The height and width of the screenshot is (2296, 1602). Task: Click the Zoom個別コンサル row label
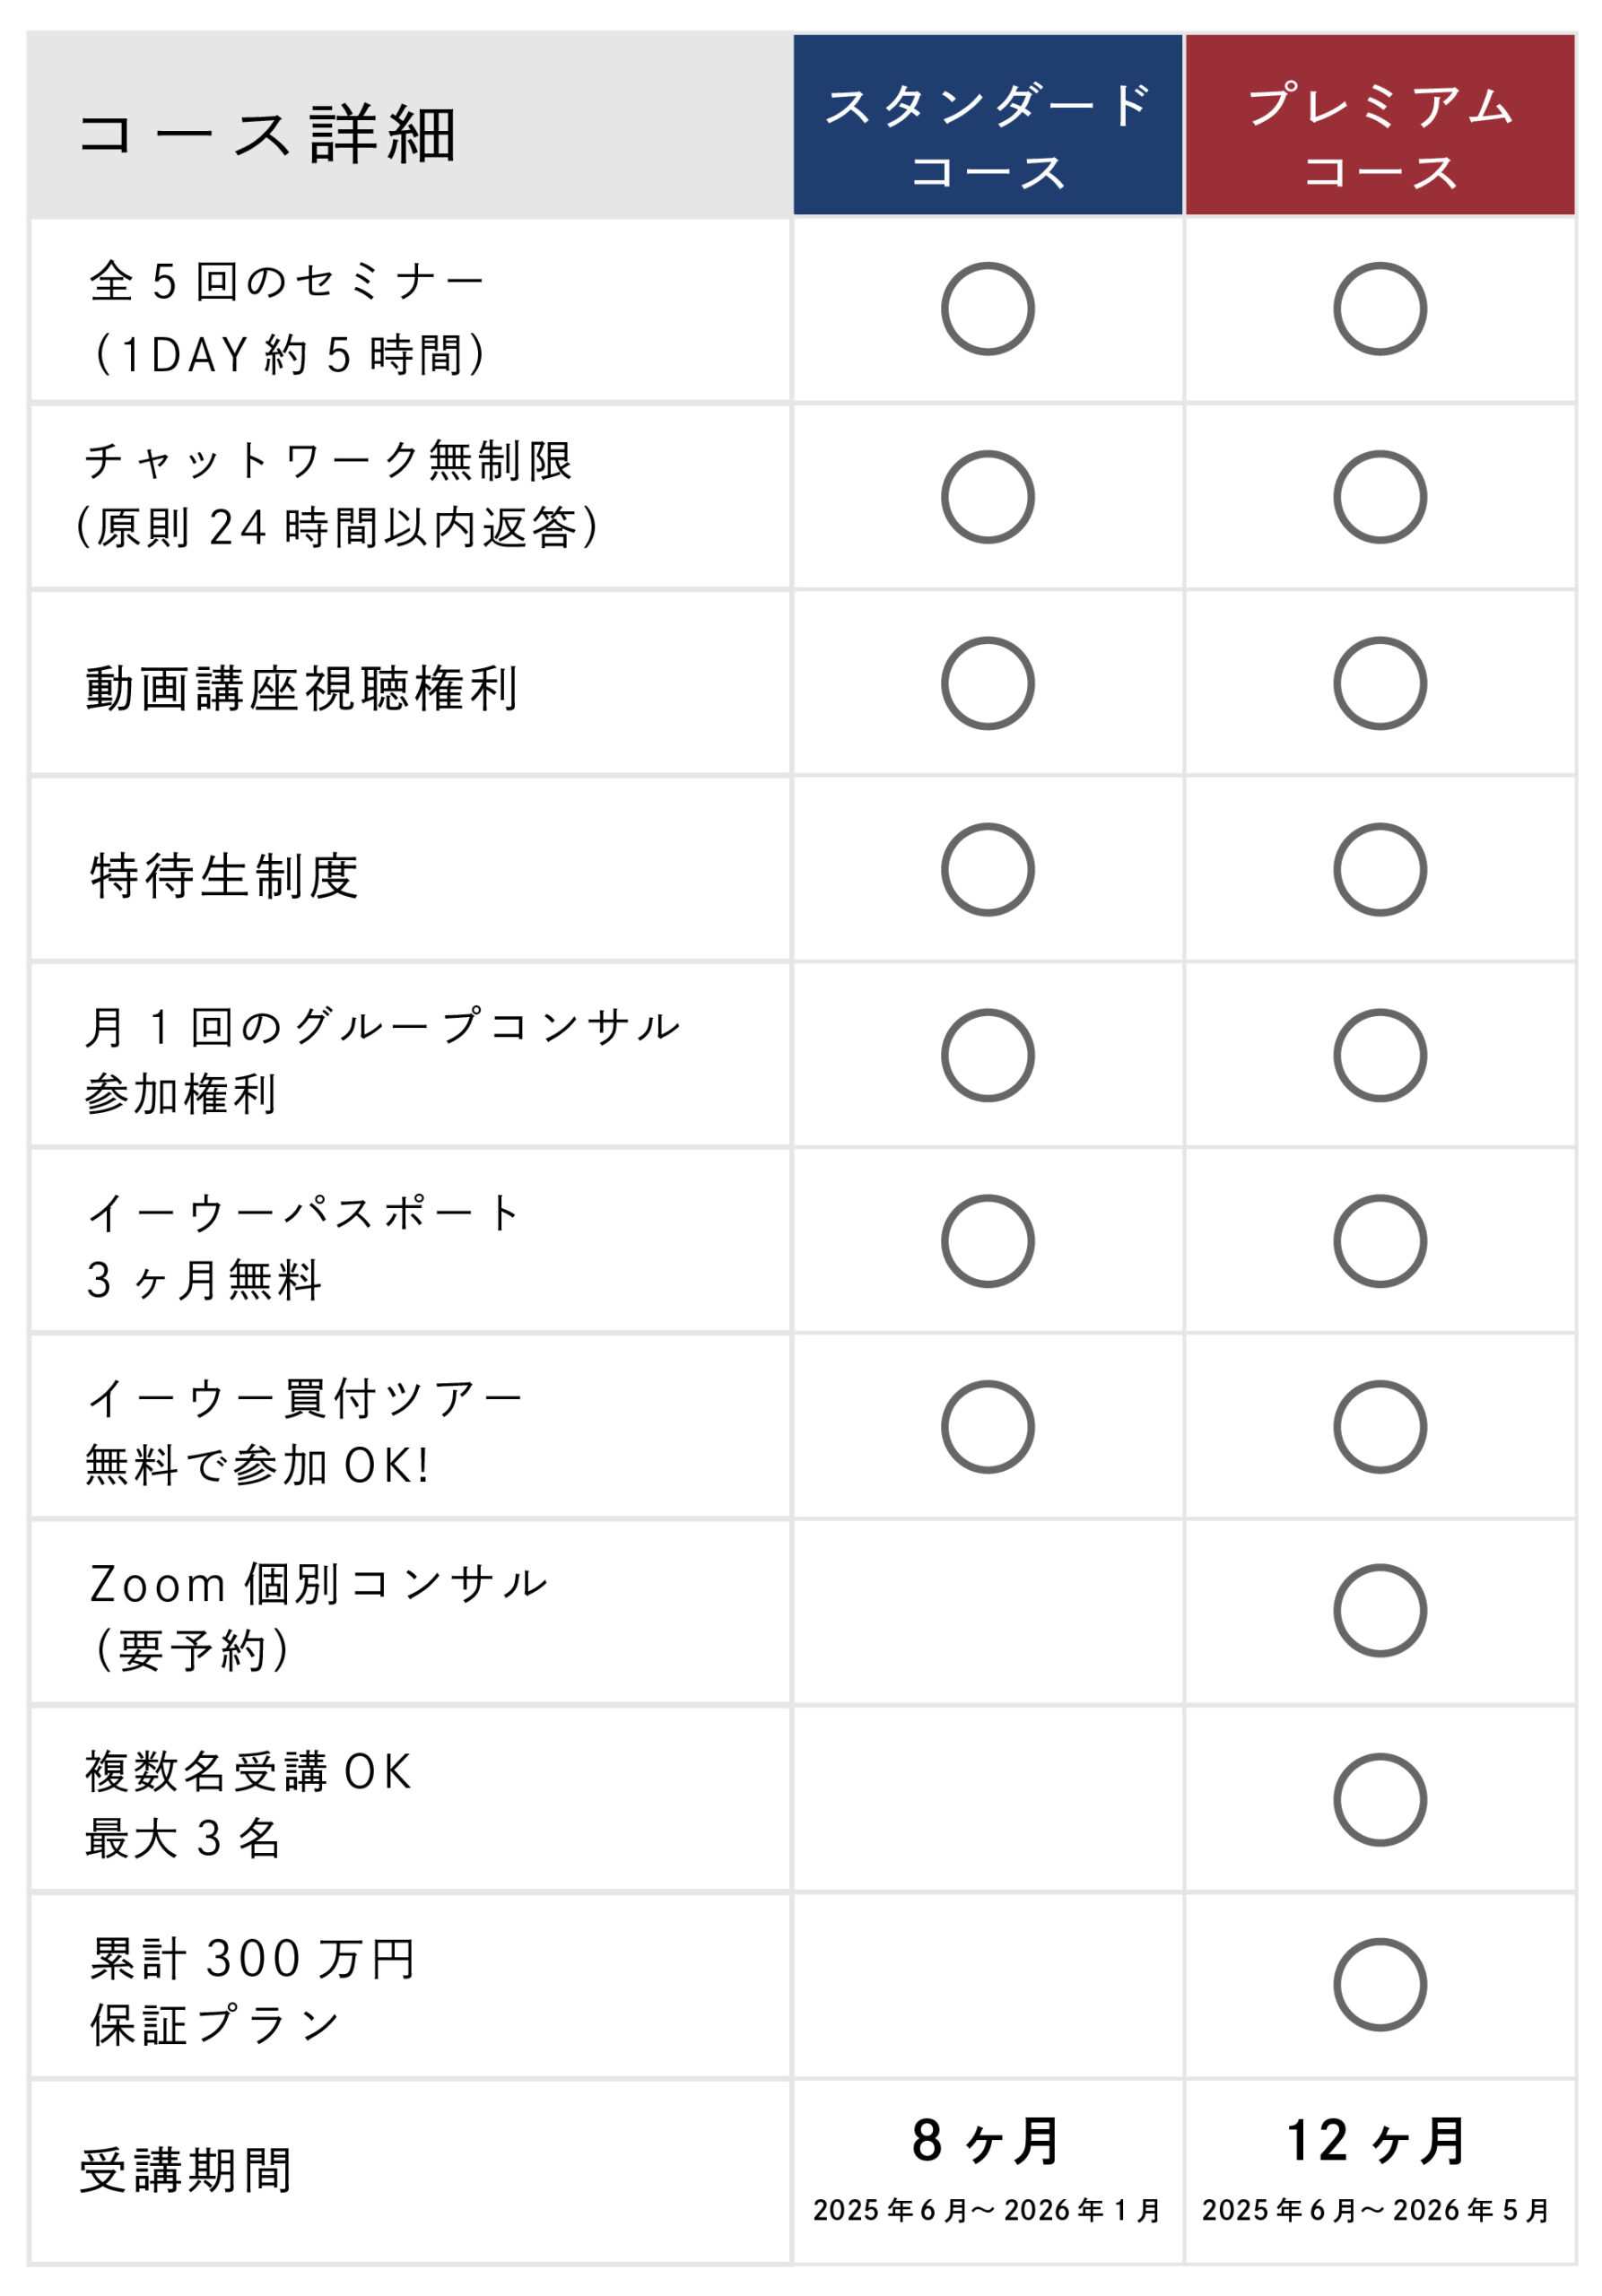(318, 1584)
